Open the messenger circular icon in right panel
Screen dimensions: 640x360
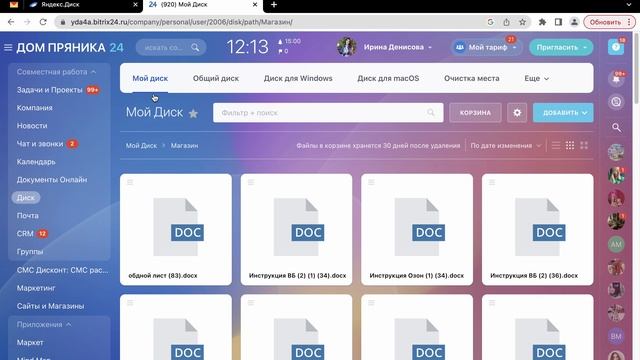tap(616, 102)
